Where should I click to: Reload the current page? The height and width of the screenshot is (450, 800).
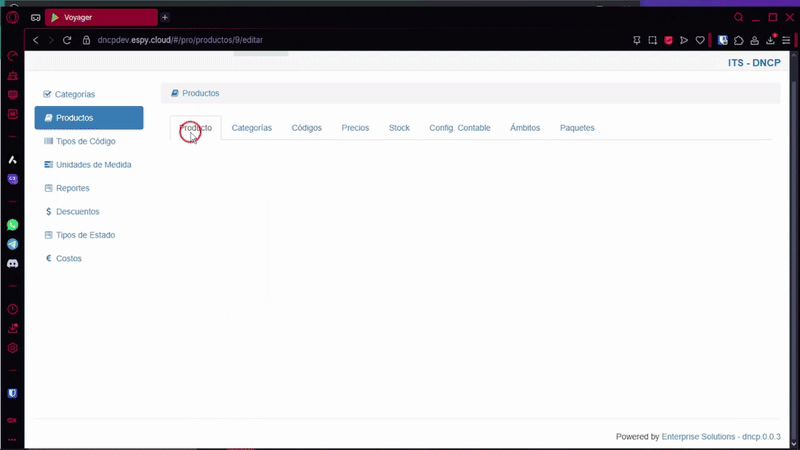67,40
